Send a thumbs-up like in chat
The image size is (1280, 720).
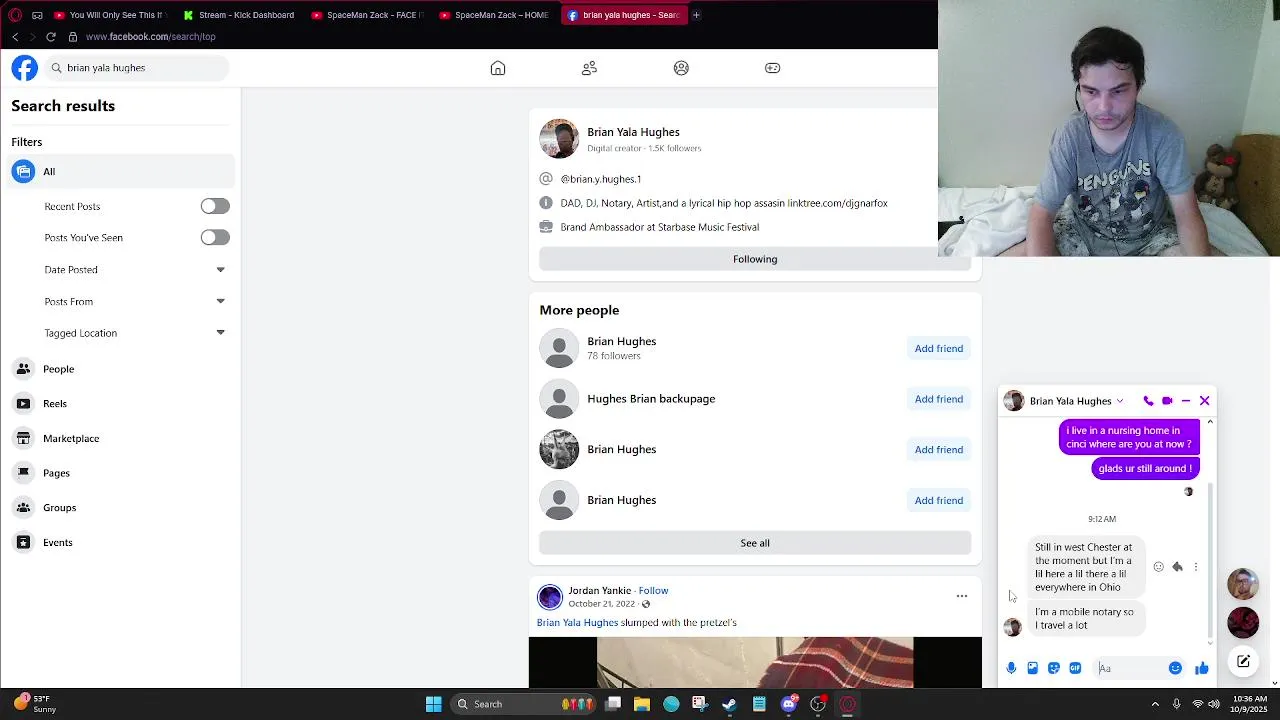click(x=1201, y=668)
